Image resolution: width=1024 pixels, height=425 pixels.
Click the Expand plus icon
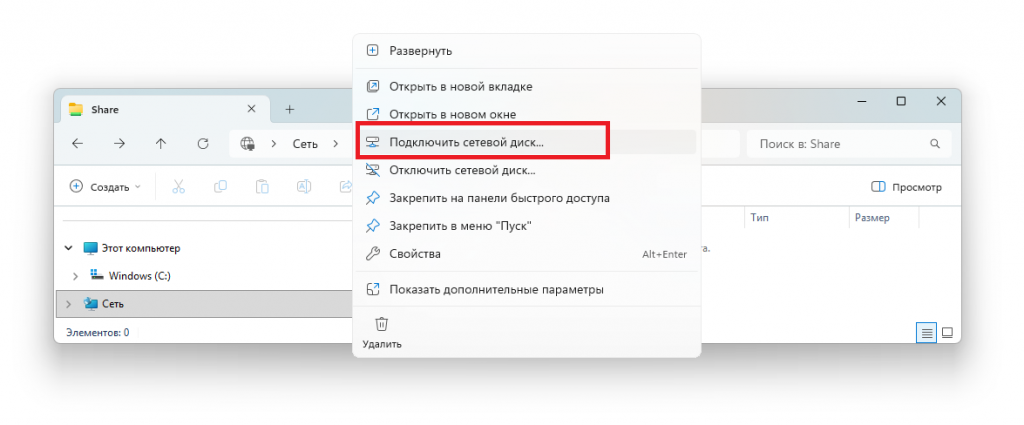click(x=372, y=50)
